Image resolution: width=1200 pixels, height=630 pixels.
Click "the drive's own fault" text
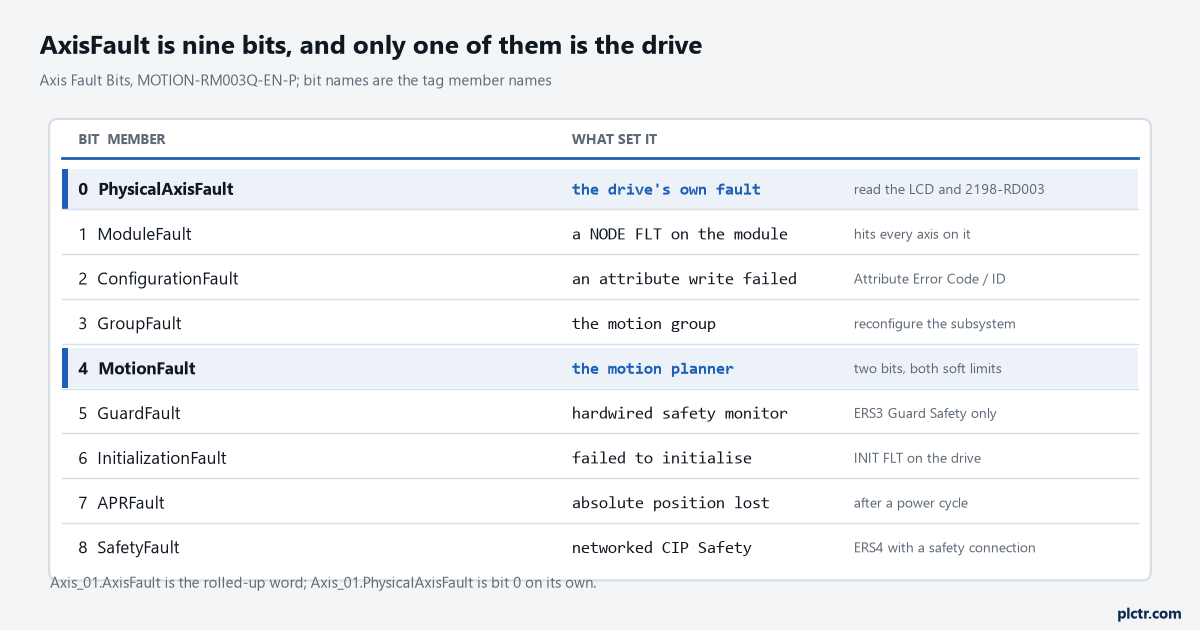click(x=666, y=189)
